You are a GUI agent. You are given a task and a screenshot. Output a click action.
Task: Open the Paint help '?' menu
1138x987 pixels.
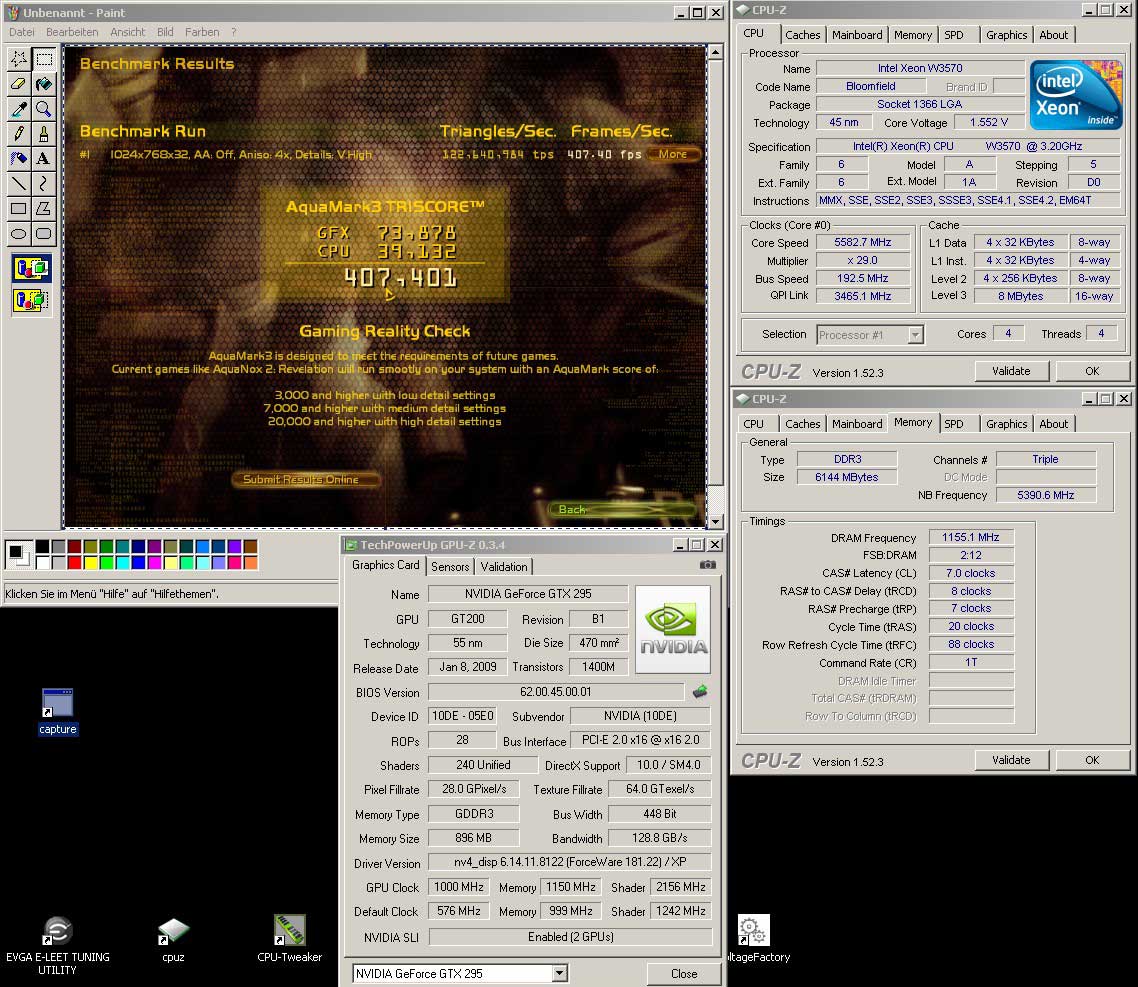pos(234,32)
